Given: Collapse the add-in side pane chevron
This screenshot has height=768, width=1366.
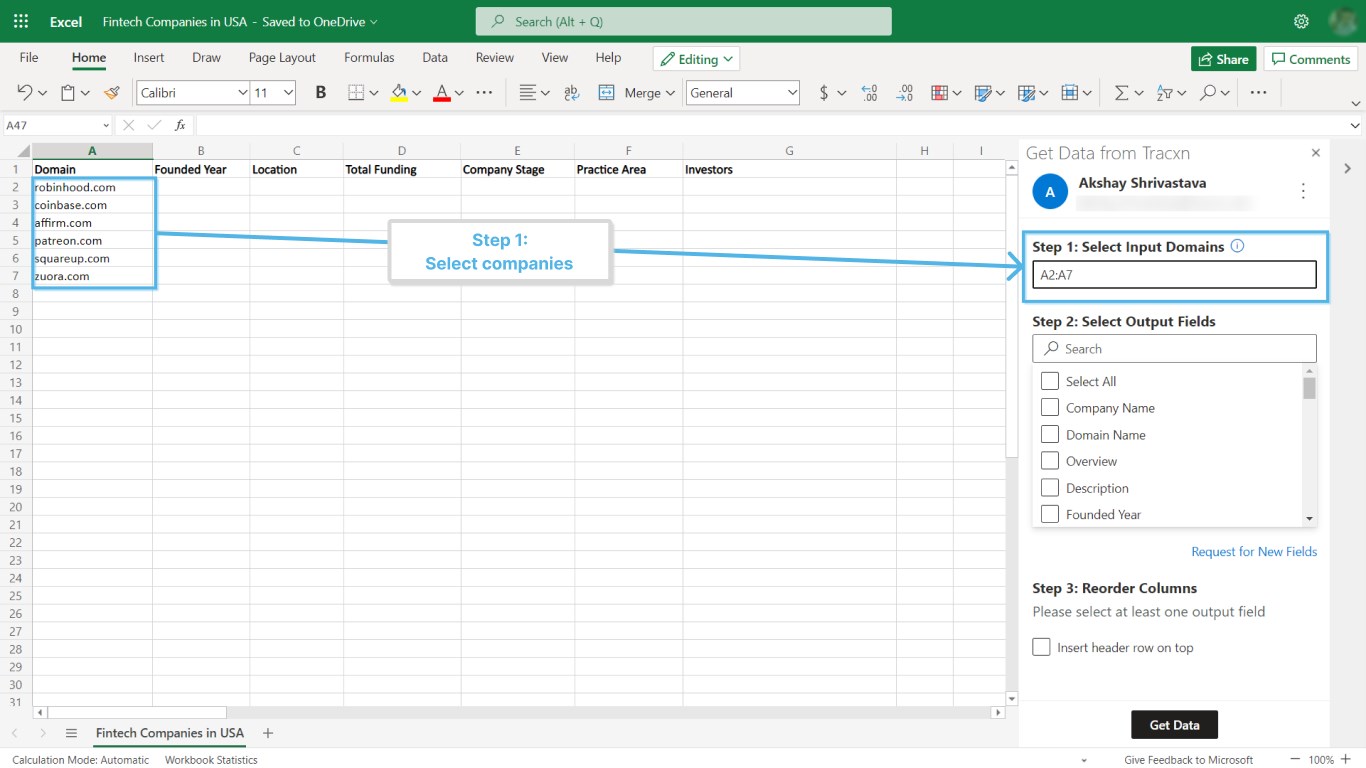Looking at the screenshot, I should pos(1347,168).
